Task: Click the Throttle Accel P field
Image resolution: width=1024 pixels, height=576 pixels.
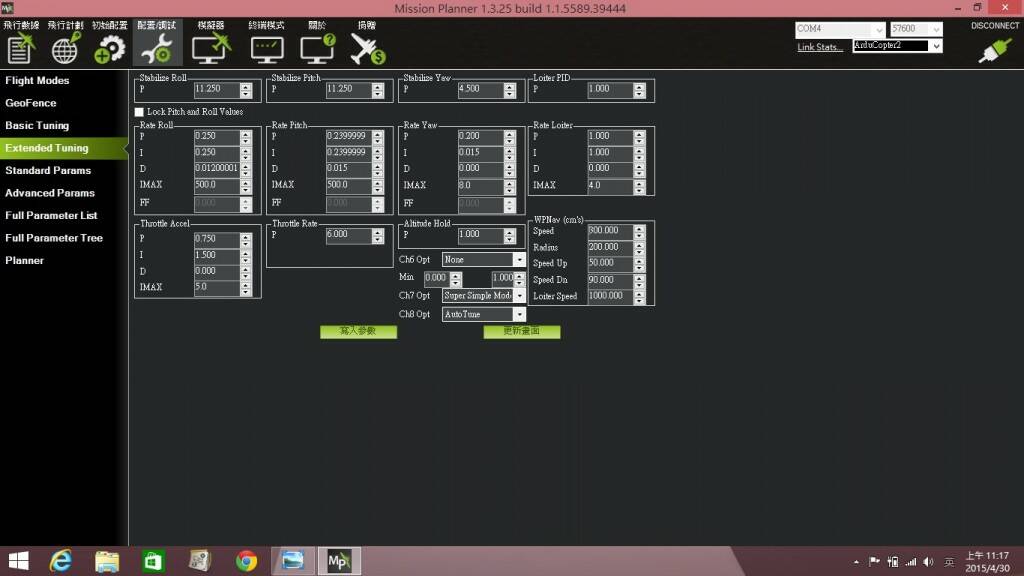Action: click(217, 239)
